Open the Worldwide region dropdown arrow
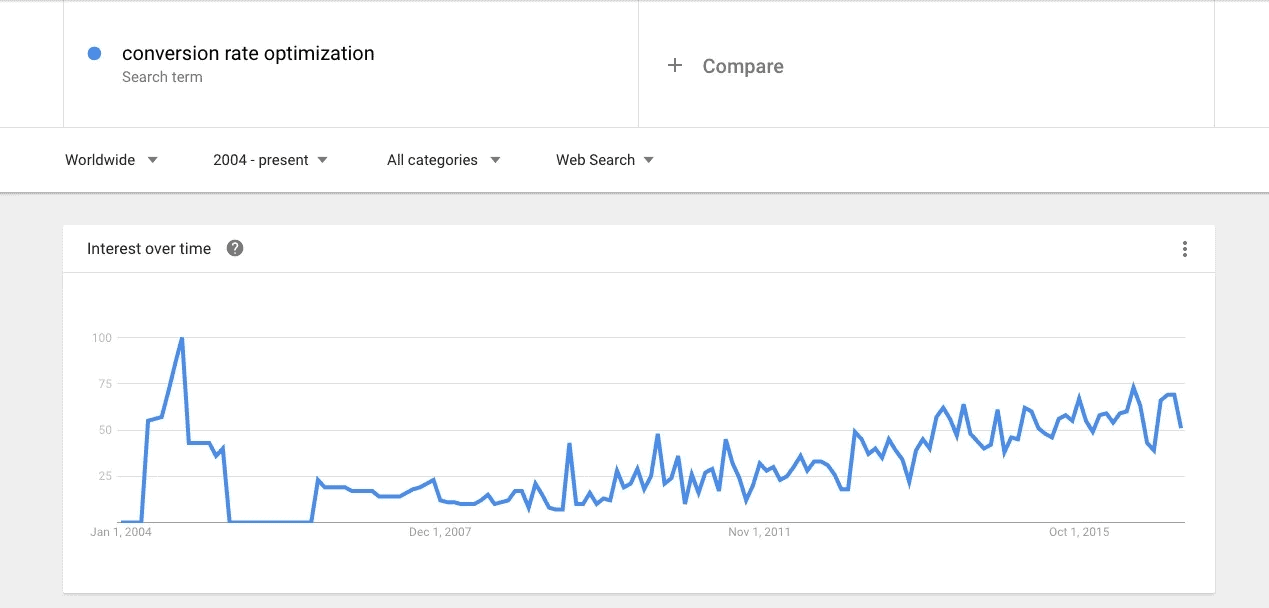The height and width of the screenshot is (608, 1269). [x=152, y=160]
